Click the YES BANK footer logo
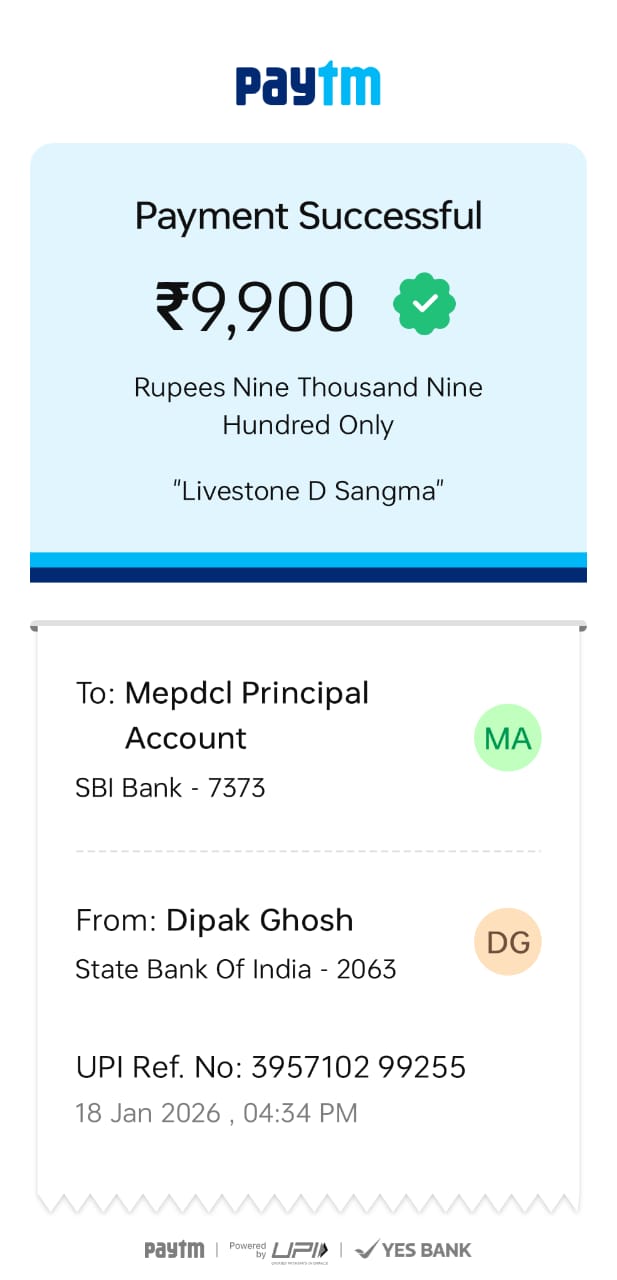This screenshot has width=617, height=1280. point(413,1249)
